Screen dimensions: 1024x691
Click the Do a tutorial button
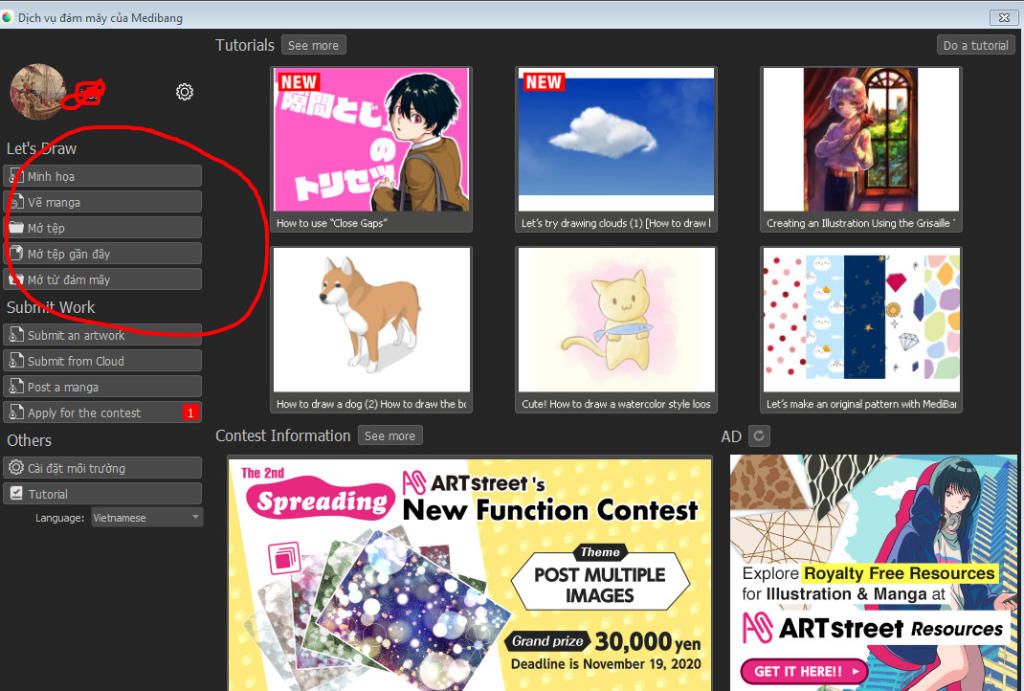[976, 45]
